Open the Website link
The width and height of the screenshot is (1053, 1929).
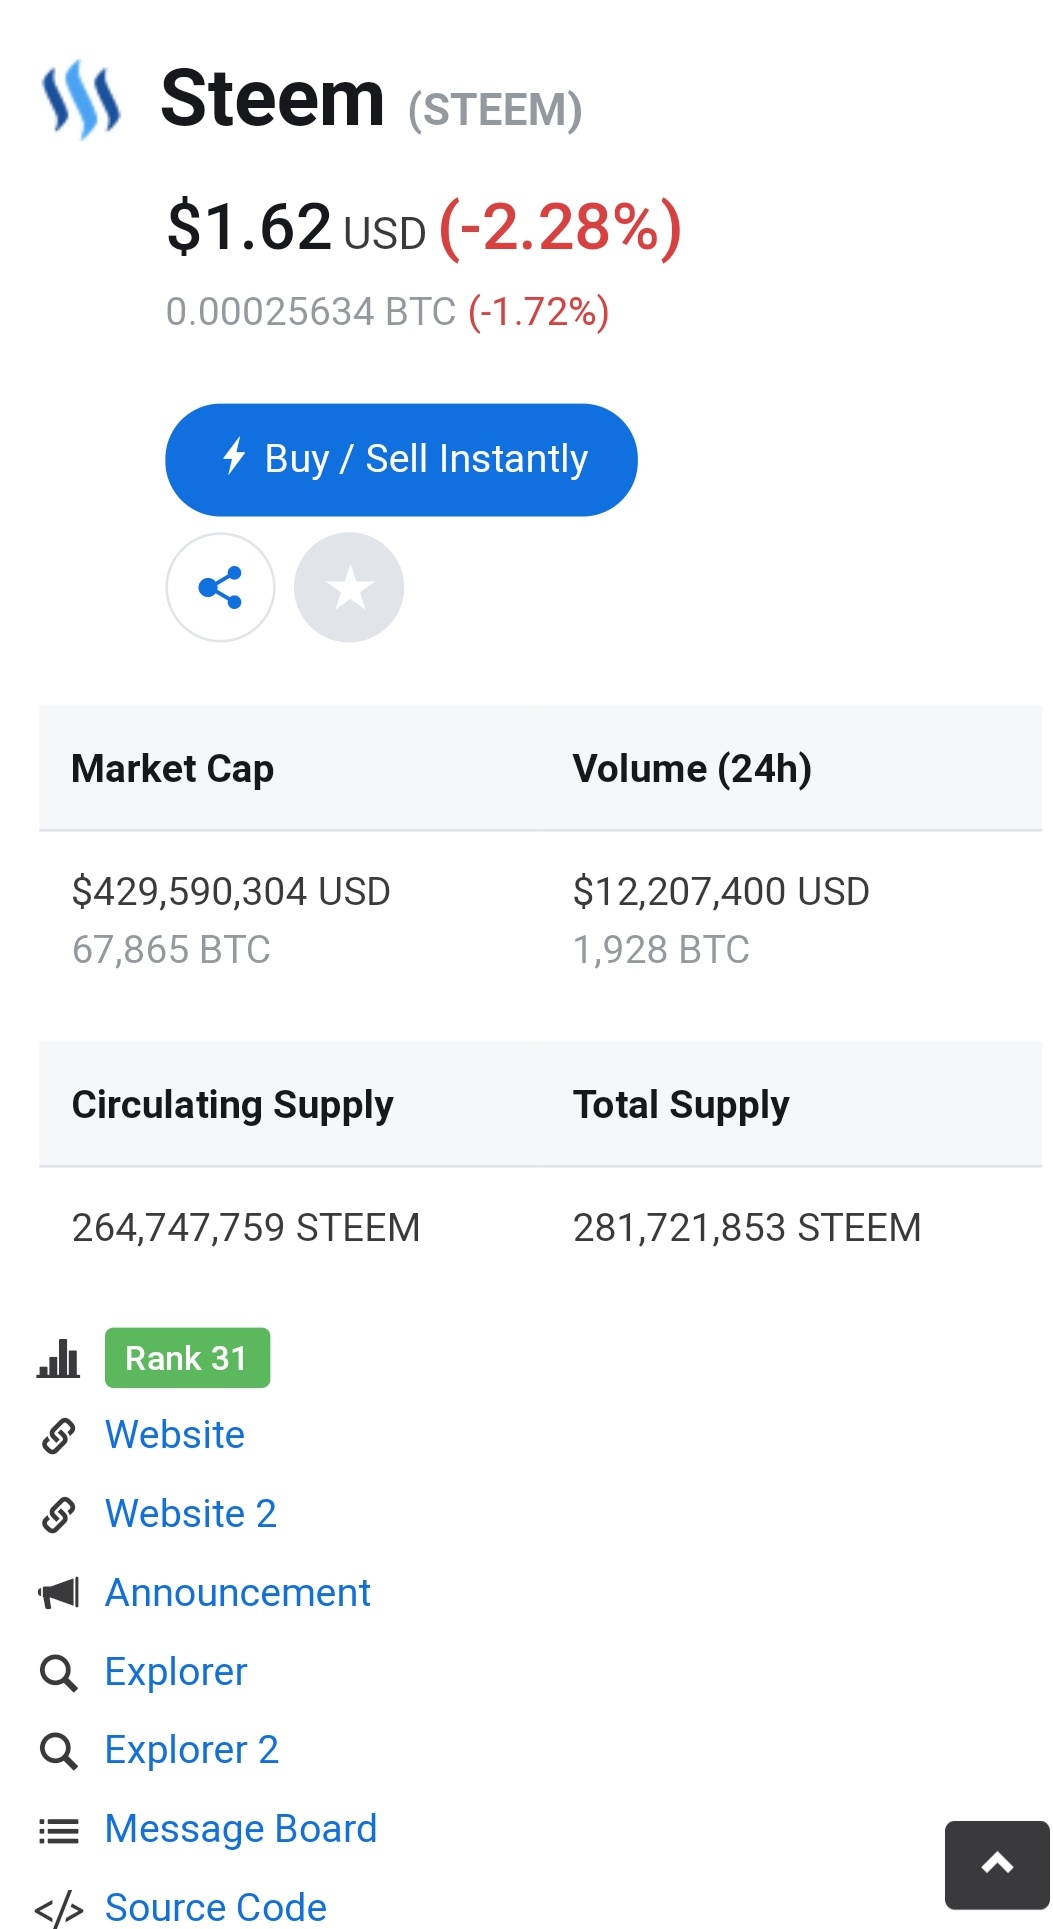(175, 1434)
